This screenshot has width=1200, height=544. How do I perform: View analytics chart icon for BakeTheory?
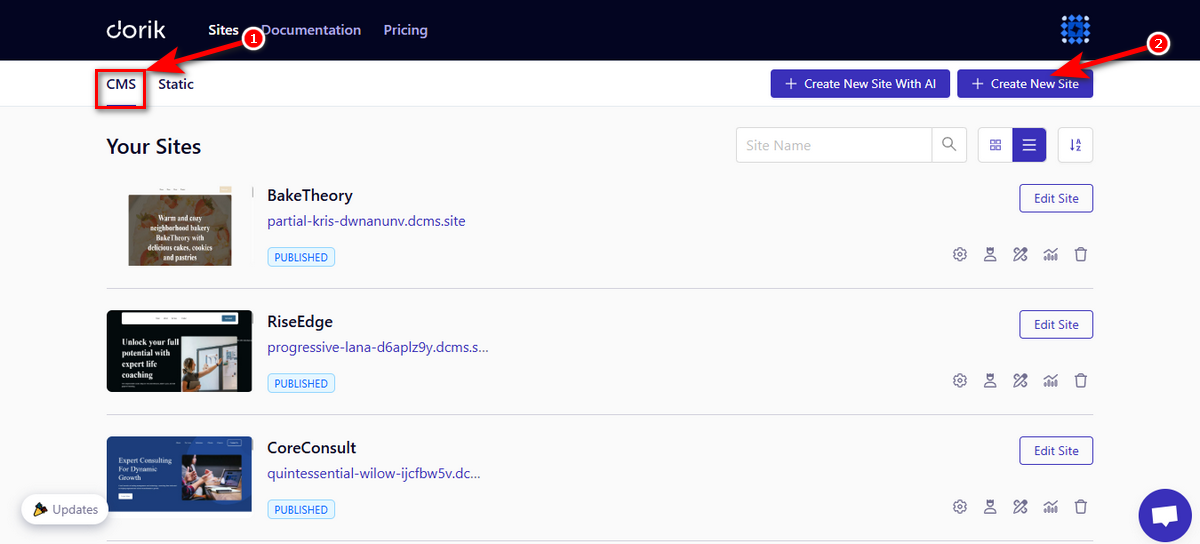click(1050, 254)
